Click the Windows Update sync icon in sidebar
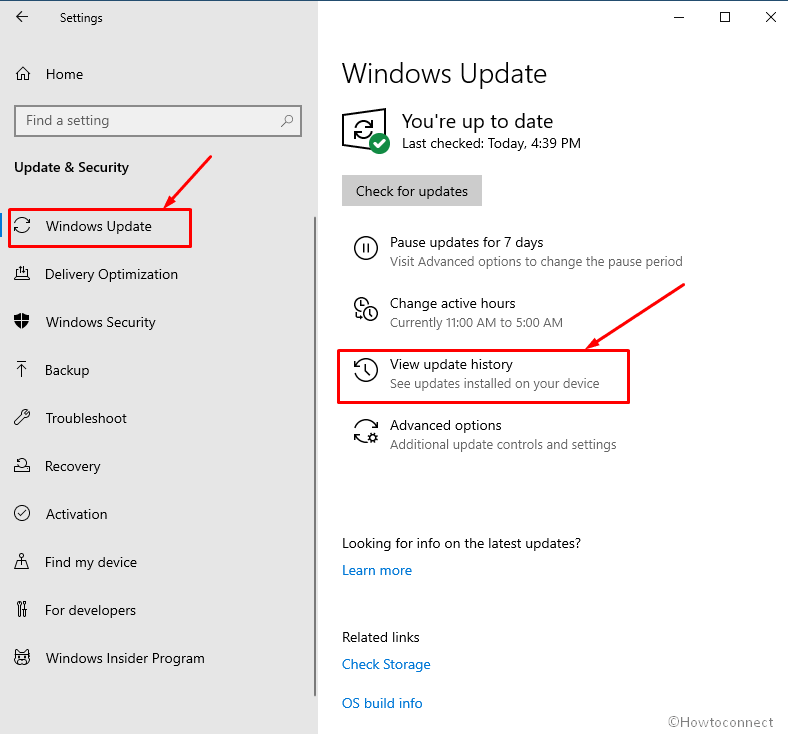788x734 pixels. point(22,226)
